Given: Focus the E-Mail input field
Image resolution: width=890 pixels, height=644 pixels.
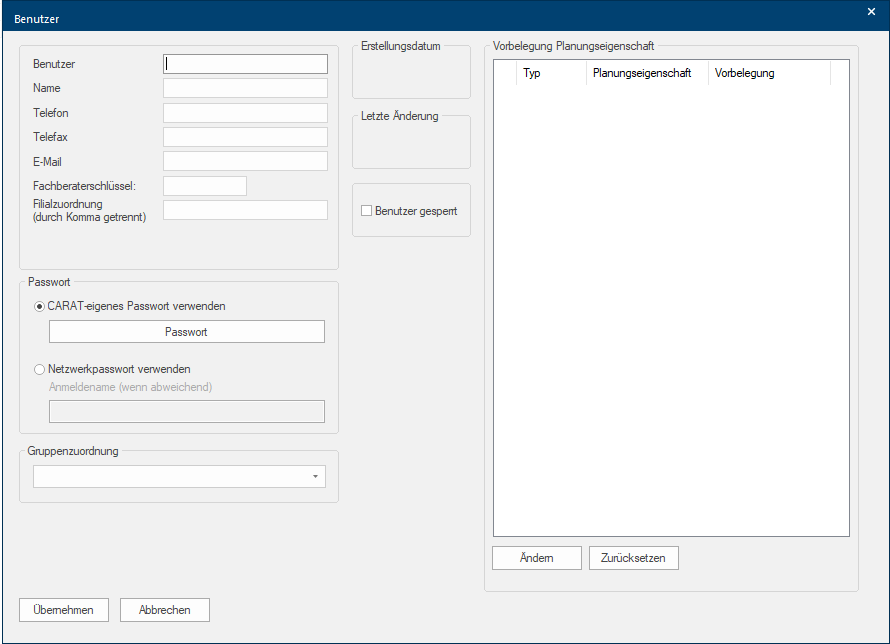Looking at the screenshot, I should coord(245,161).
